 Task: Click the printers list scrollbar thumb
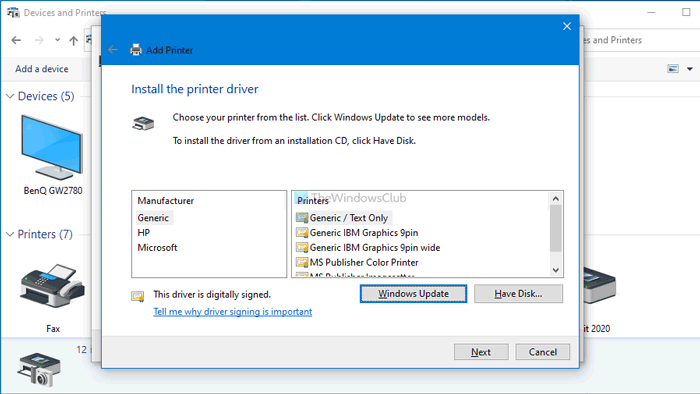click(555, 229)
